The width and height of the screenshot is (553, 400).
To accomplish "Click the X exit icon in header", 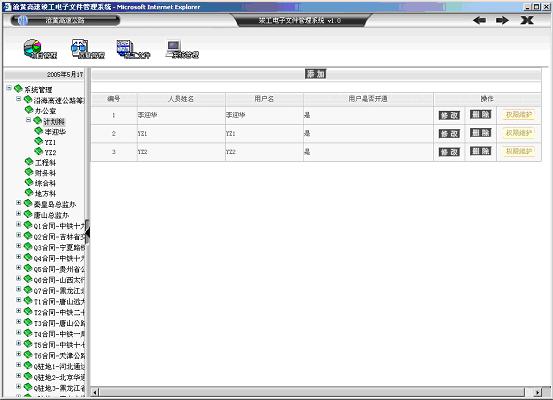I will click(x=527, y=20).
